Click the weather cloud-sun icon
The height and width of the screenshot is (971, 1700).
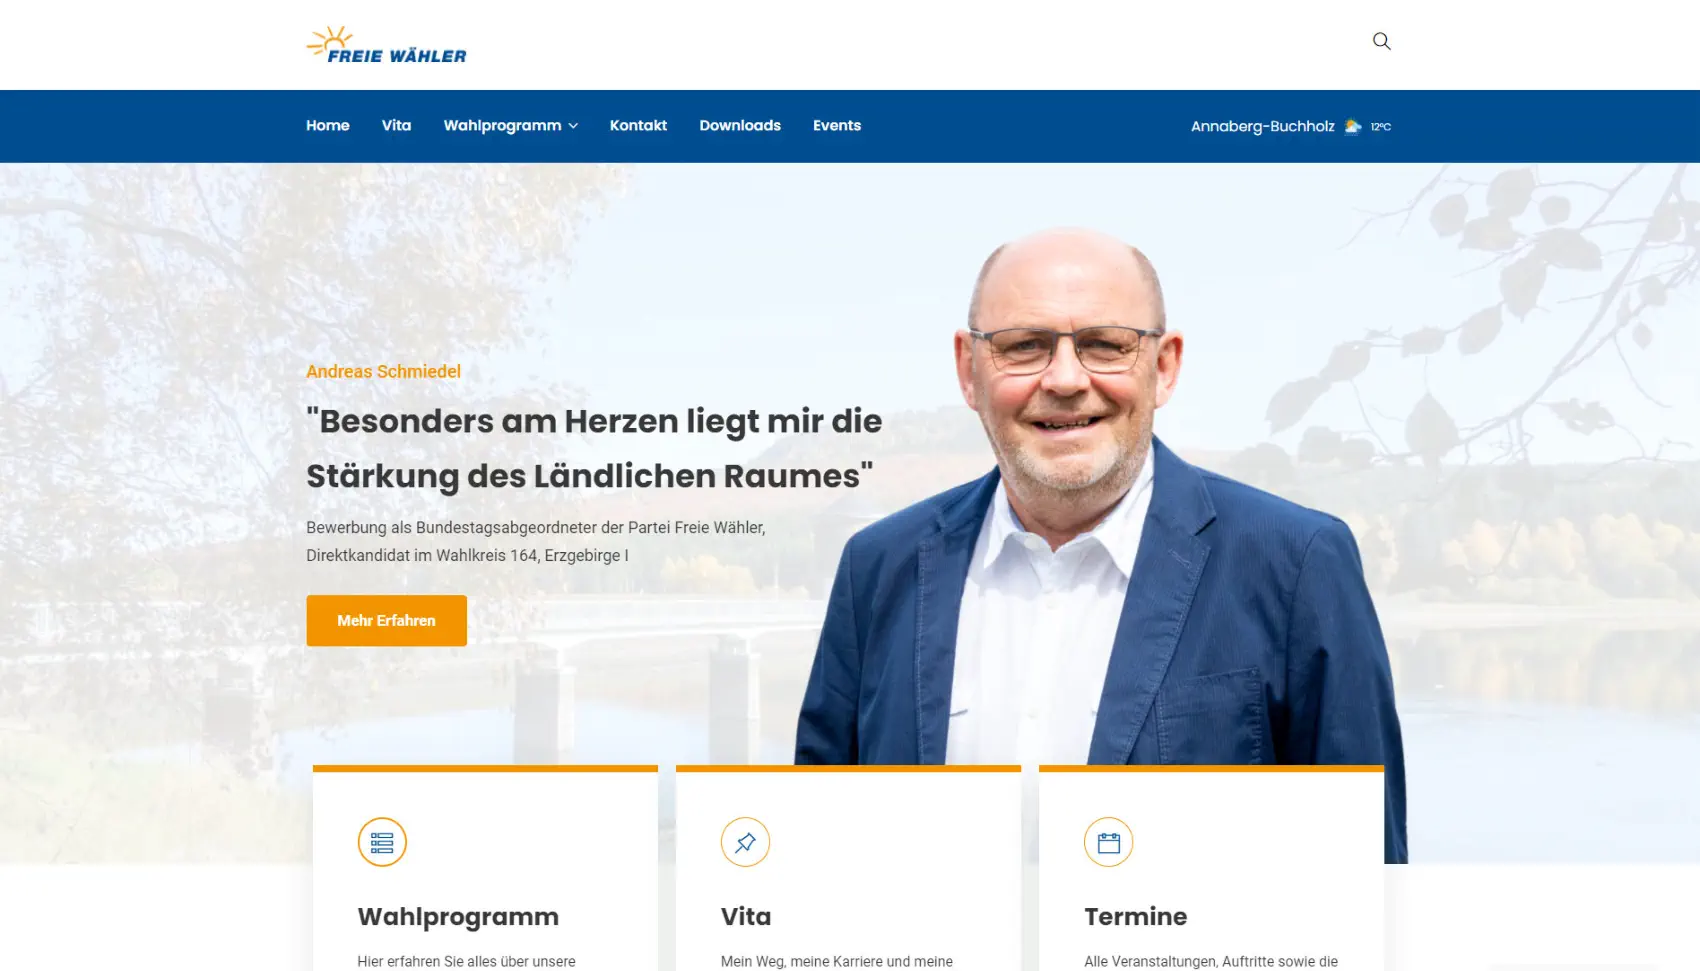pyautogui.click(x=1353, y=126)
